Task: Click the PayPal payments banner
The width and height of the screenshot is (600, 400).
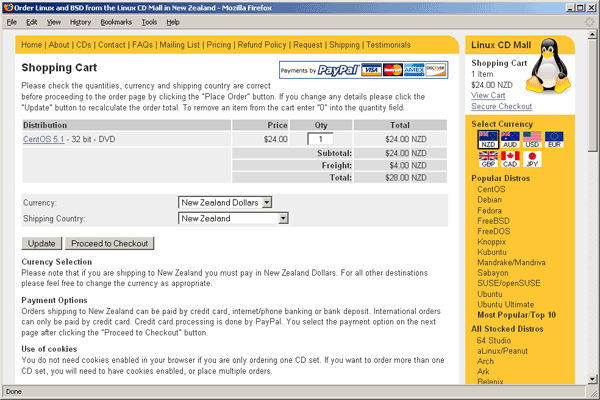Action: point(364,70)
